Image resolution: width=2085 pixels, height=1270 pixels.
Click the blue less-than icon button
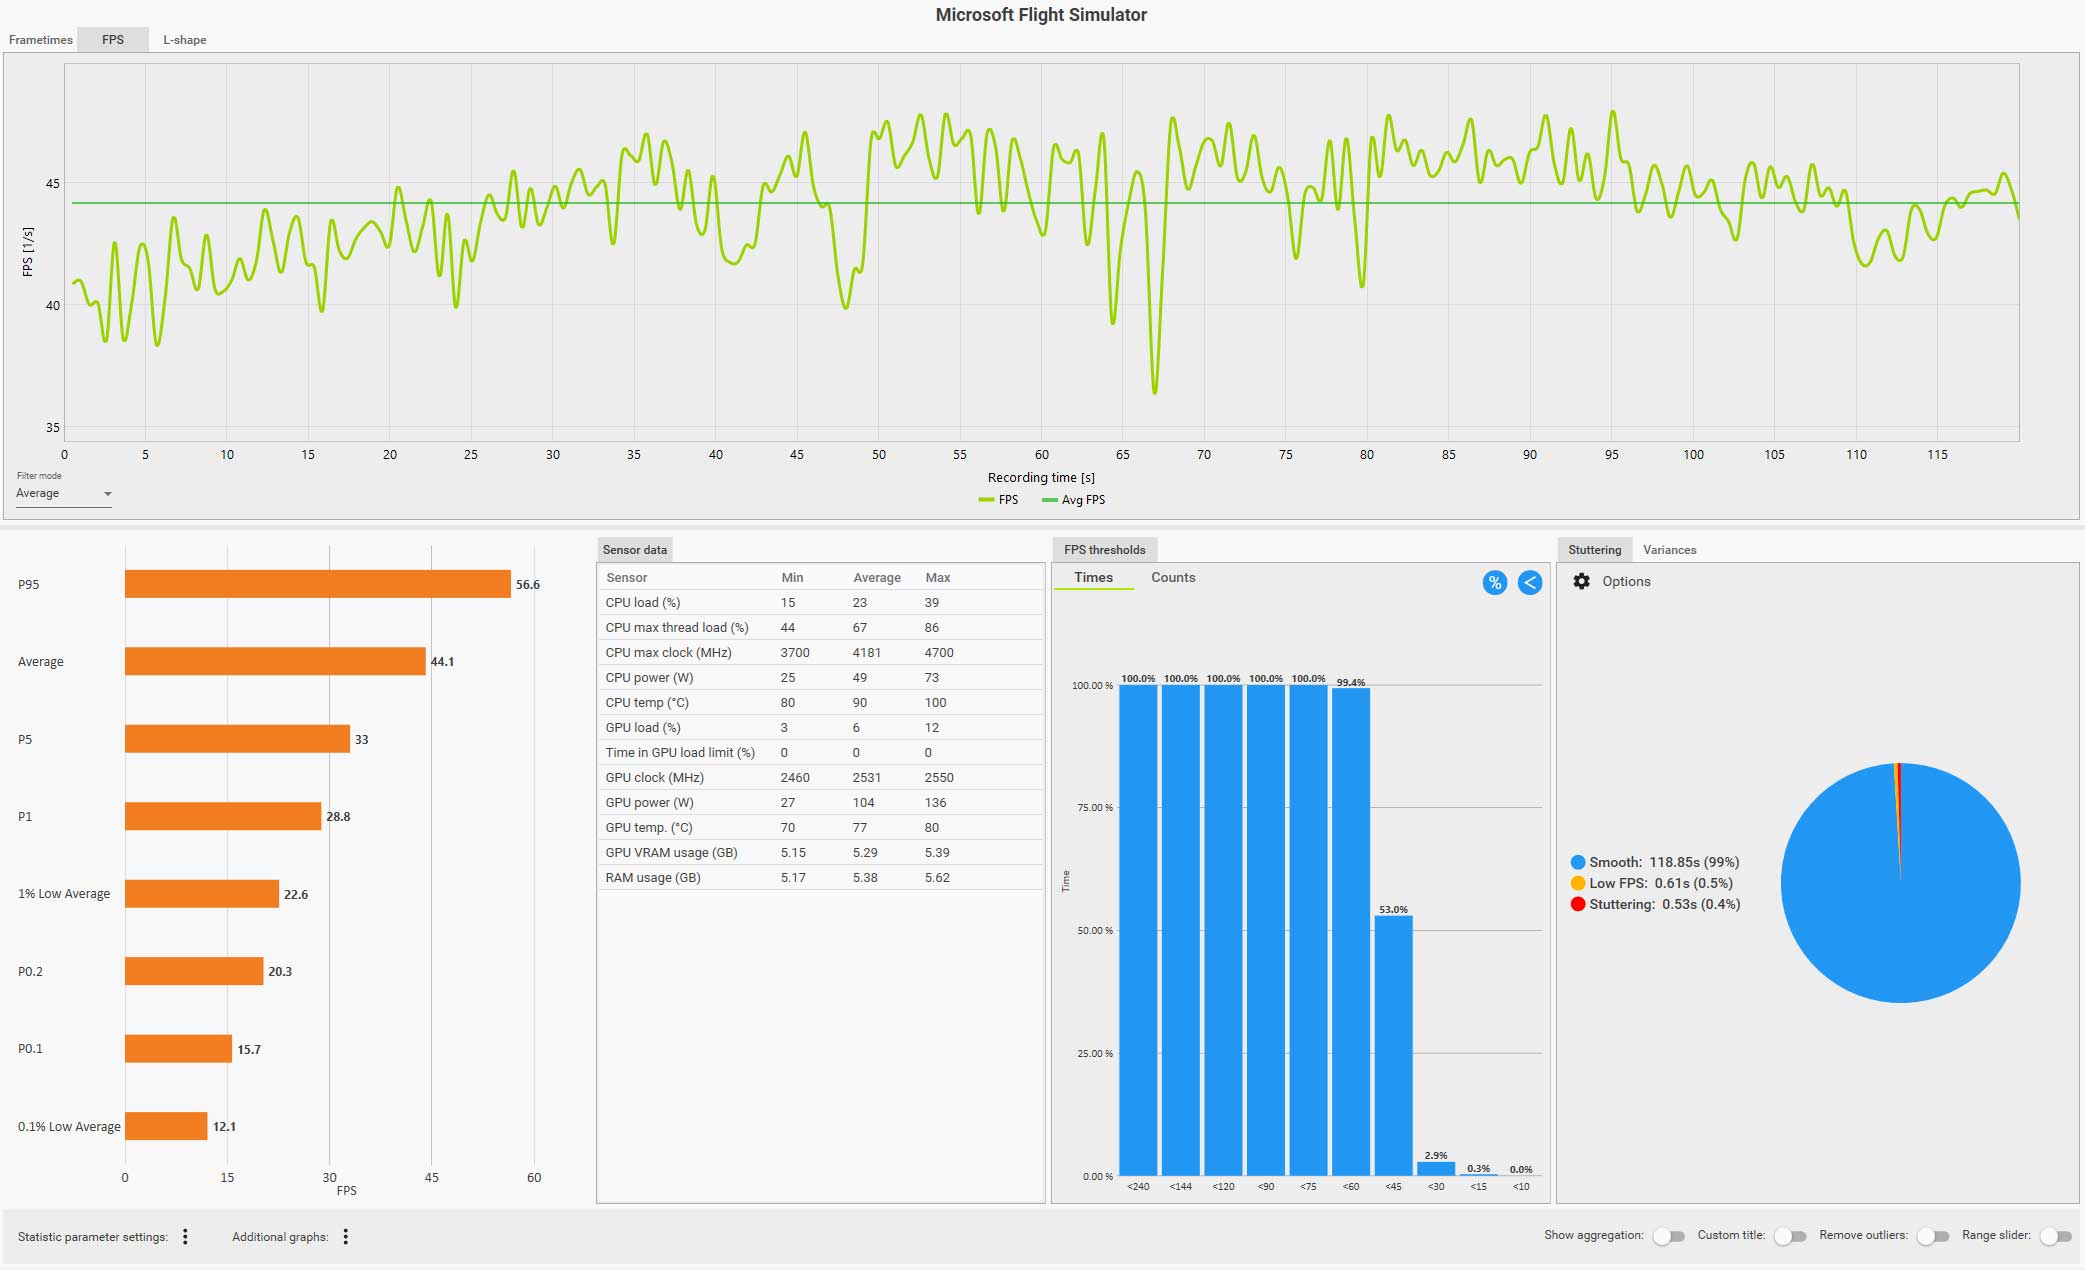coord(1529,583)
